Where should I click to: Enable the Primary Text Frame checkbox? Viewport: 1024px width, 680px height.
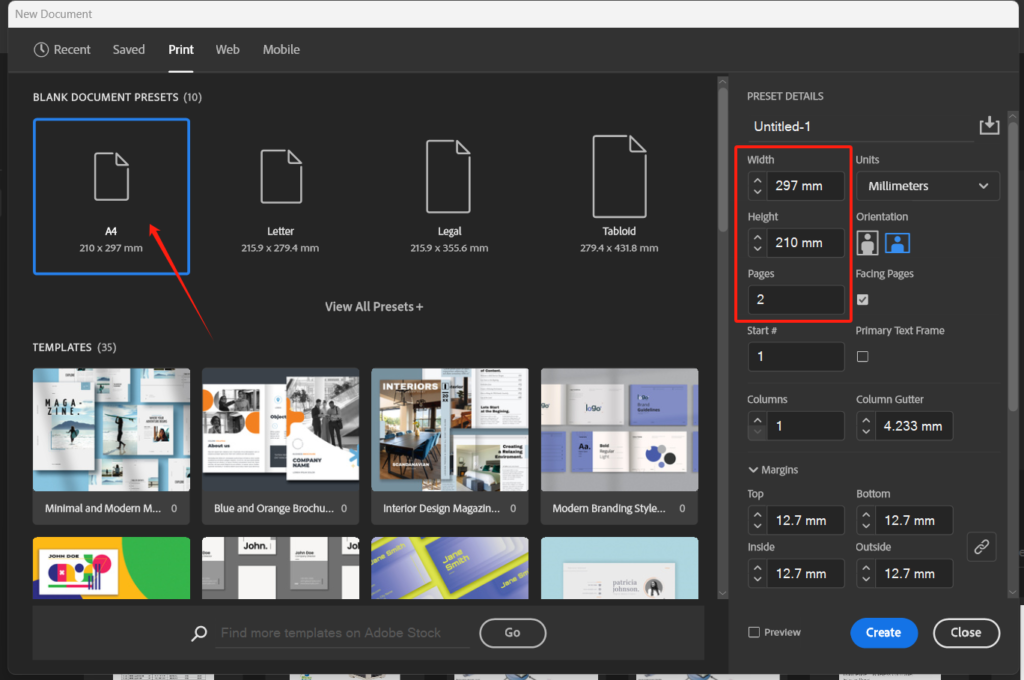[863, 356]
